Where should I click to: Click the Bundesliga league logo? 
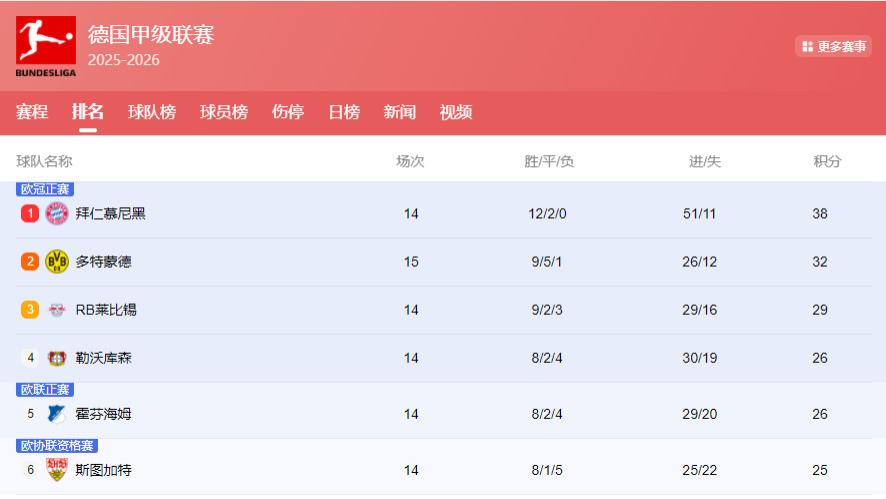point(46,46)
